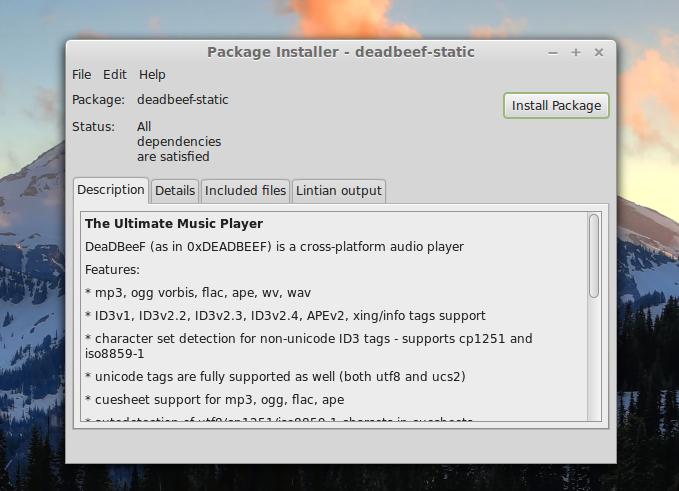Open the File menu

tap(81, 75)
